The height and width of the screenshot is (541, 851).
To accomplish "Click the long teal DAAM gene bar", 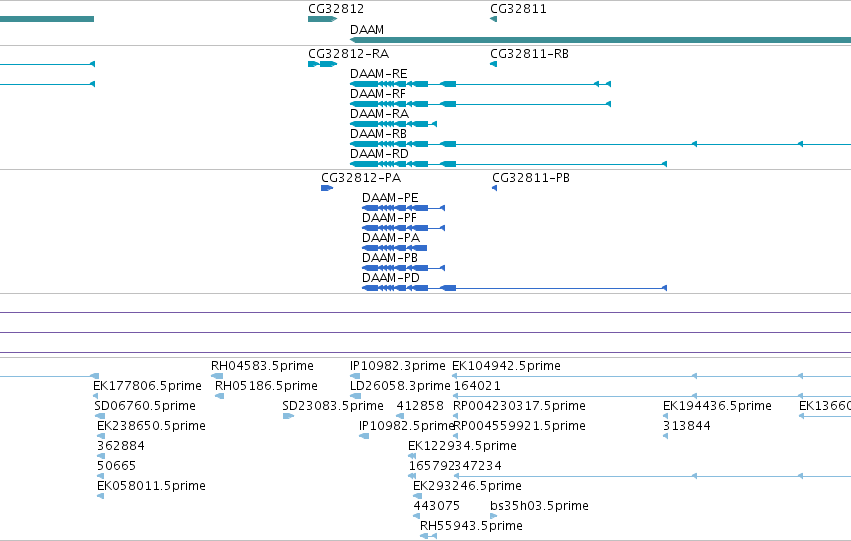I will pos(600,40).
